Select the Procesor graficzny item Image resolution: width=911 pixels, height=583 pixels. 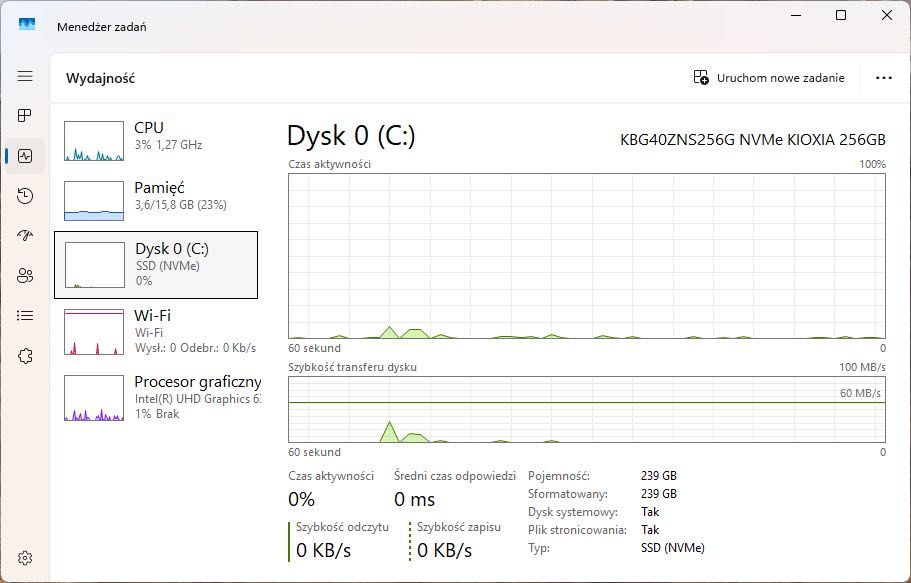pos(156,398)
